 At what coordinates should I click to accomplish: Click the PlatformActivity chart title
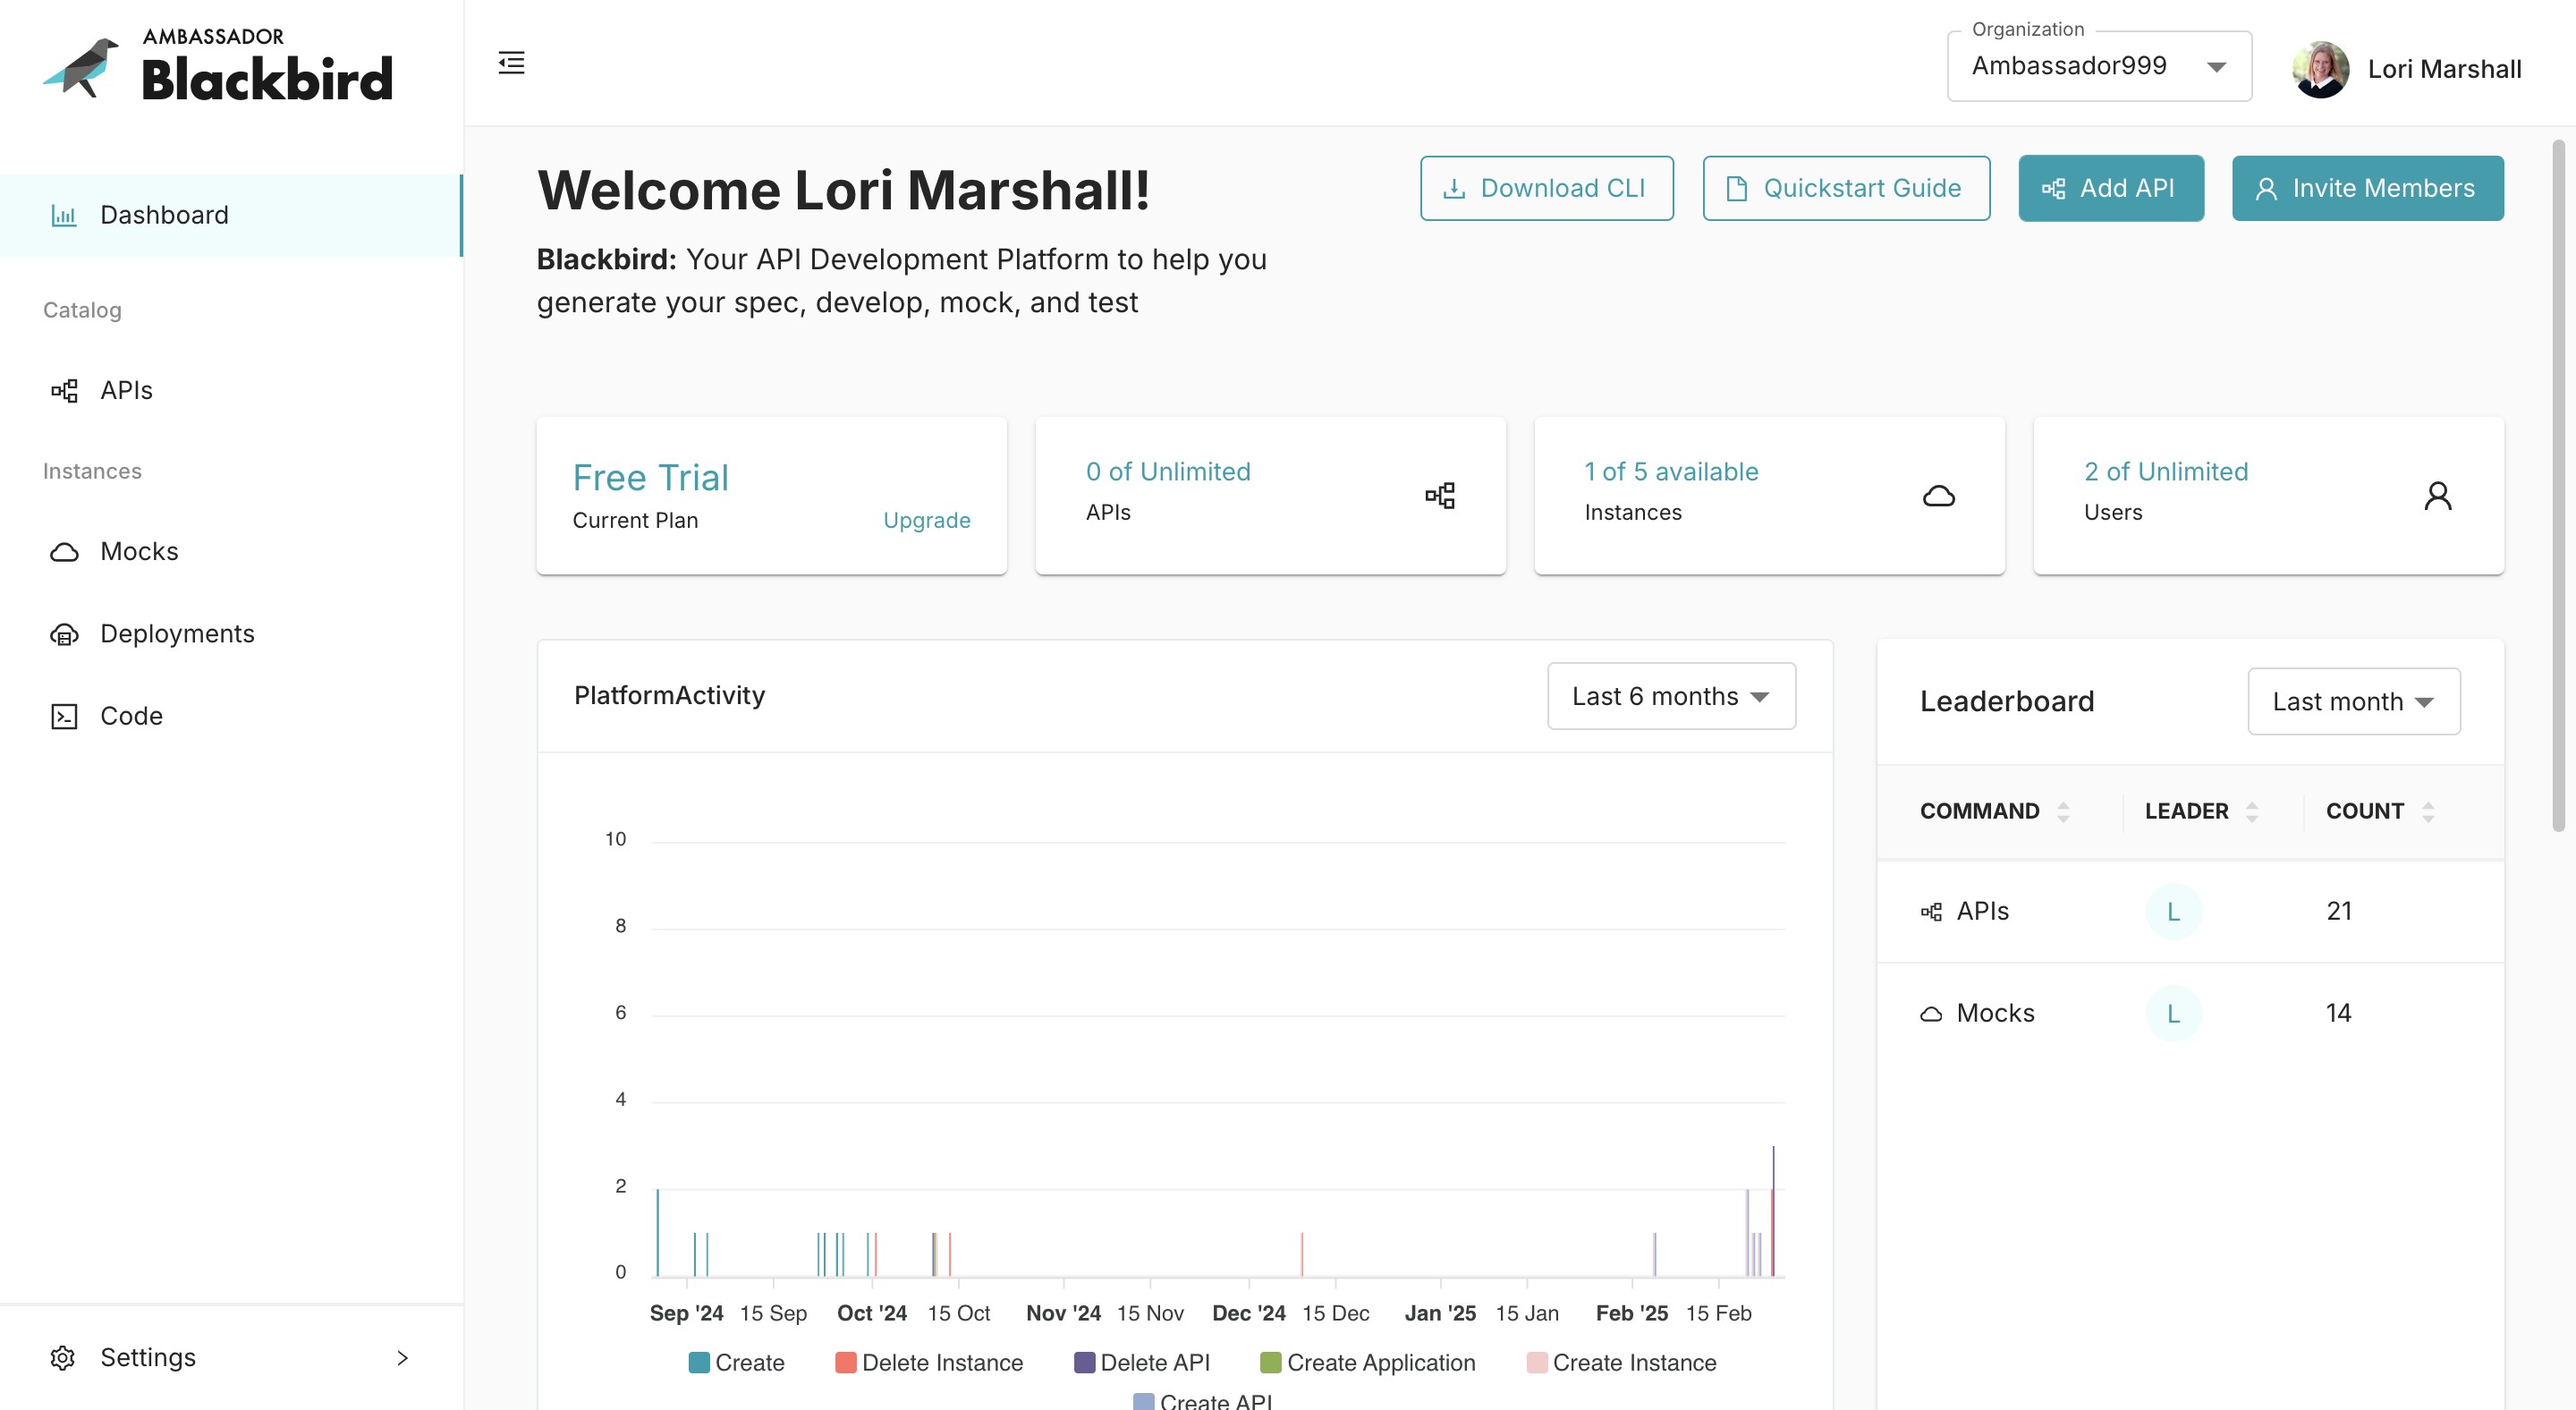pos(669,695)
